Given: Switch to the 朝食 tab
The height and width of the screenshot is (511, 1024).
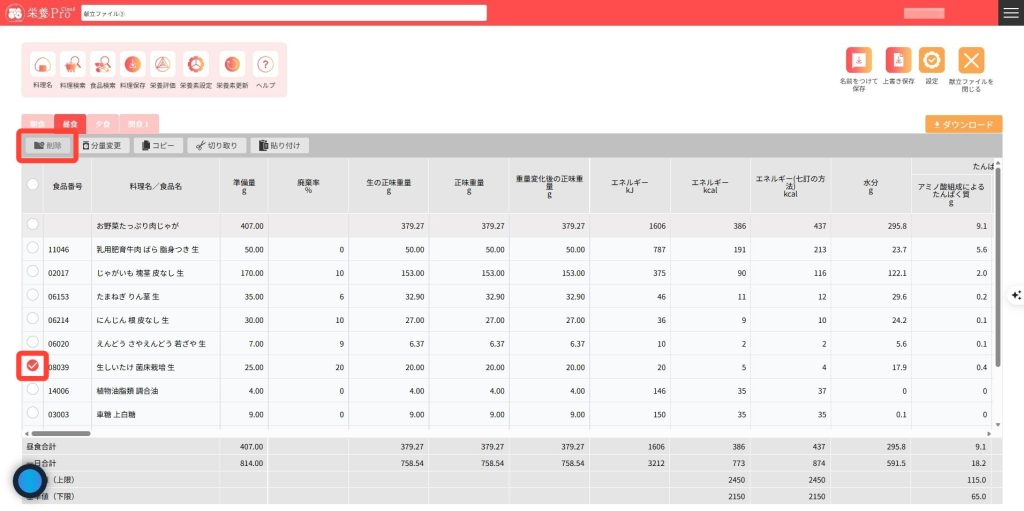Looking at the screenshot, I should [x=38, y=124].
